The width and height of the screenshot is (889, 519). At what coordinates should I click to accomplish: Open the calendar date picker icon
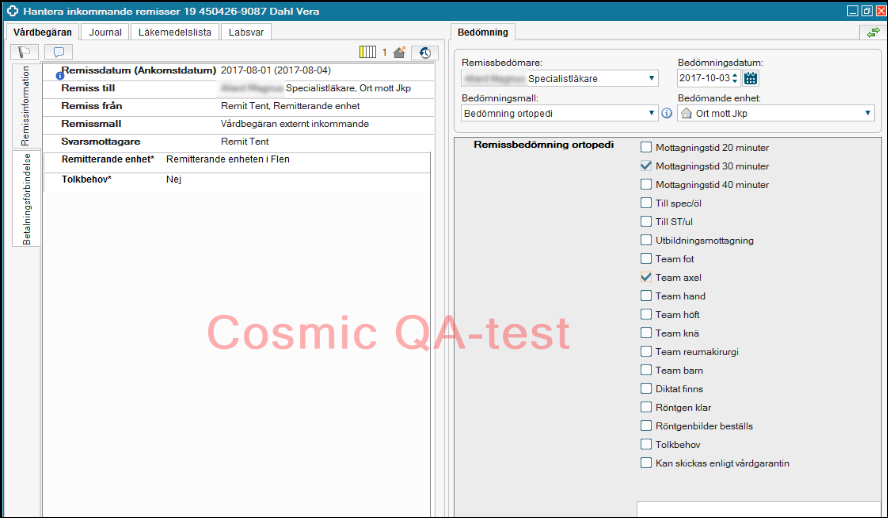751,78
